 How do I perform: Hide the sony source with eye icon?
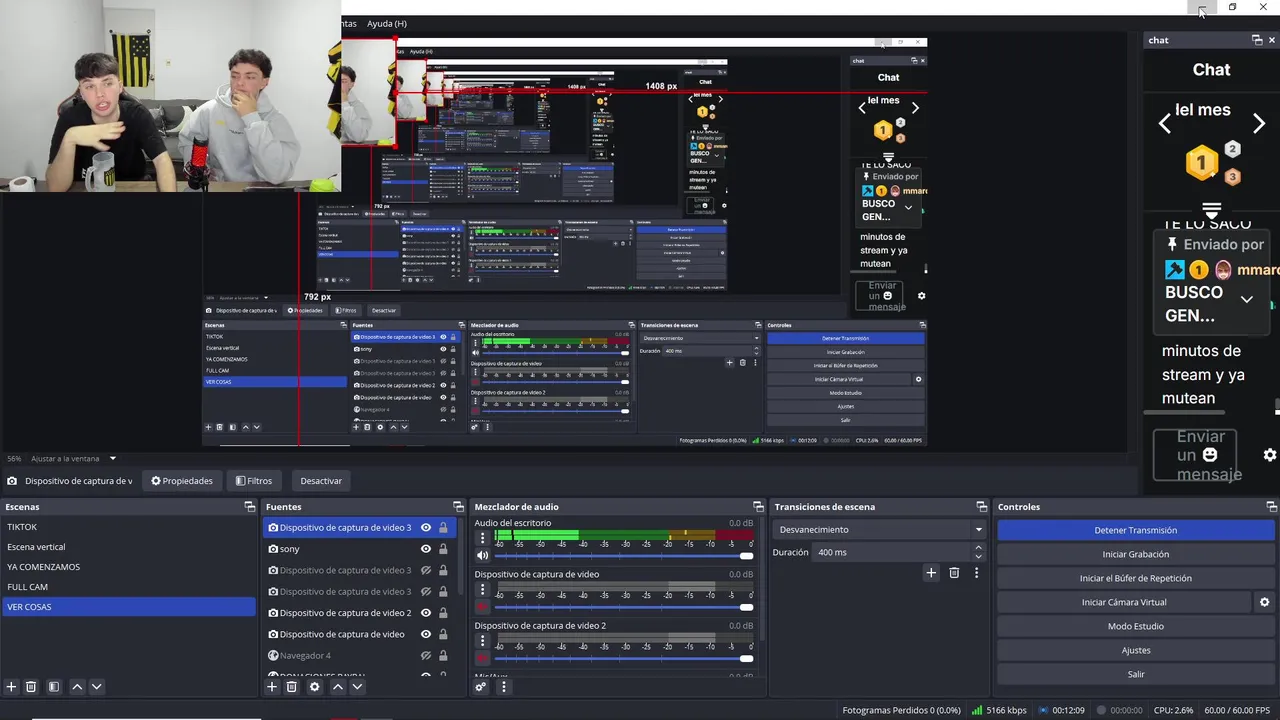[x=426, y=549]
